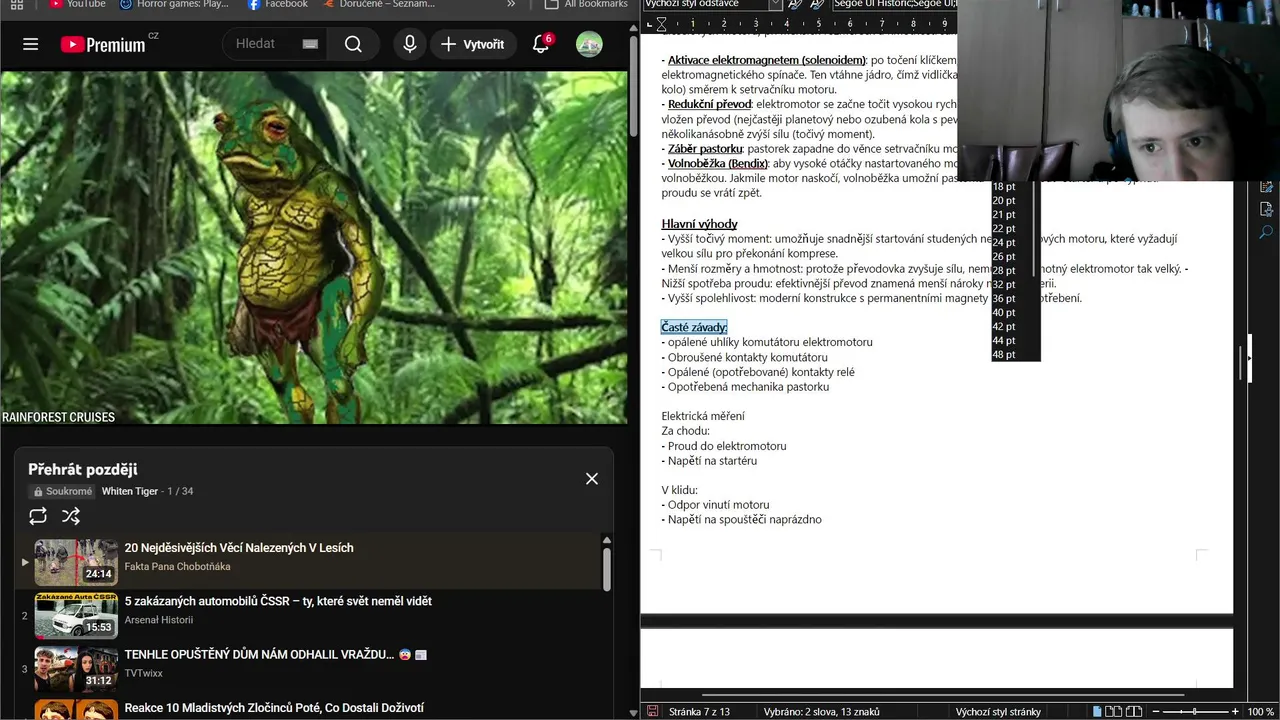Viewport: 1280px width, 720px height.
Task: Choose 48 pt font size
Action: [1004, 355]
